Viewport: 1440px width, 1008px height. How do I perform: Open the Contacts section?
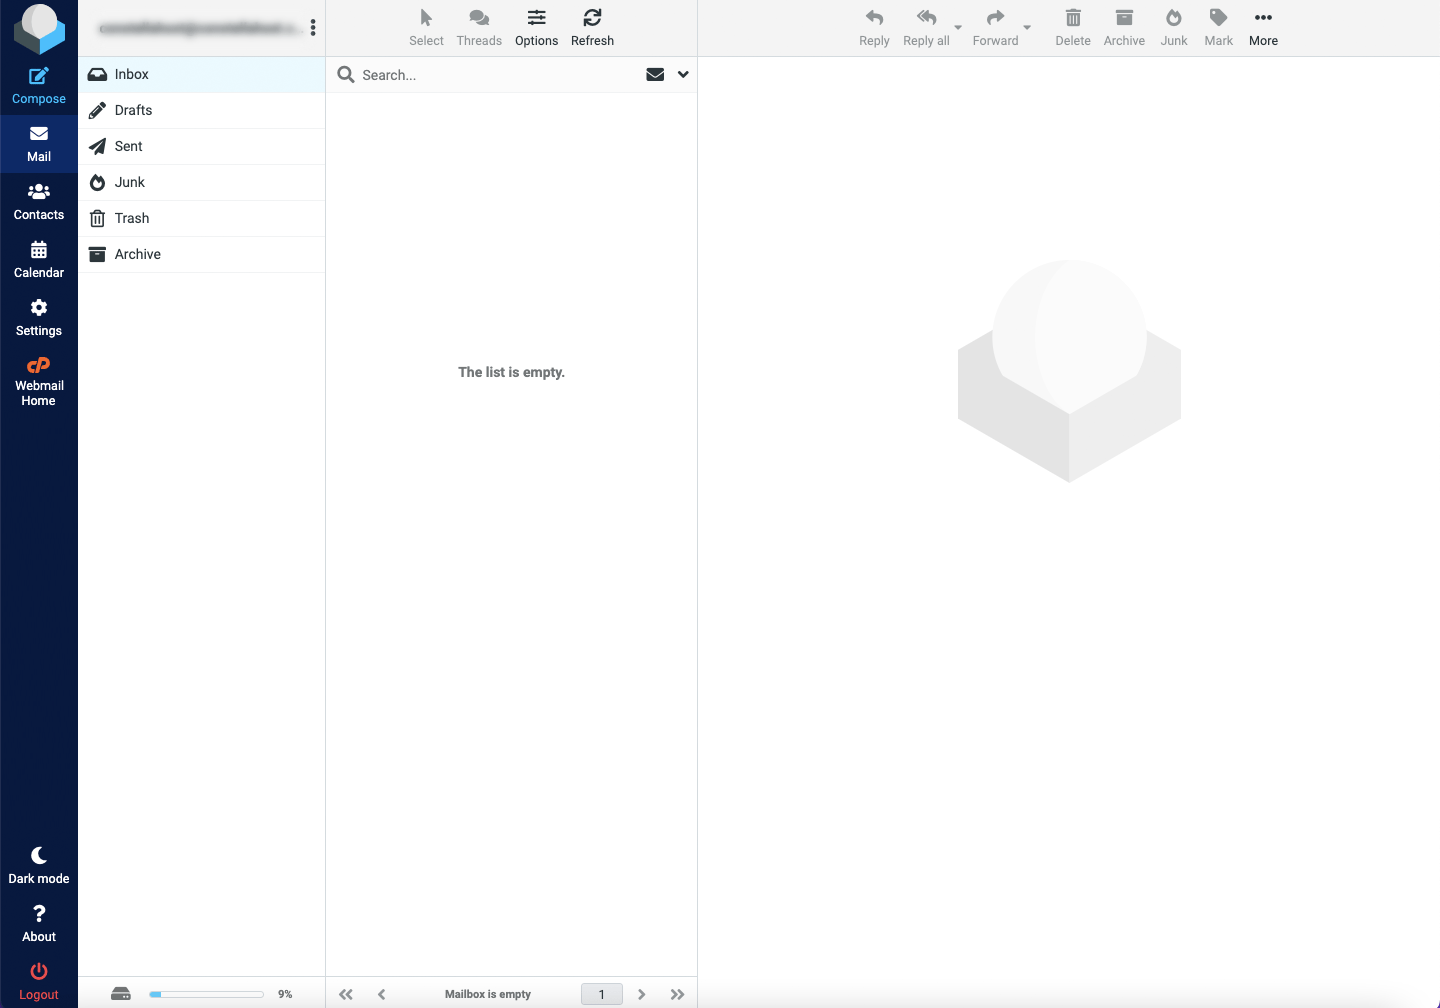(x=39, y=202)
